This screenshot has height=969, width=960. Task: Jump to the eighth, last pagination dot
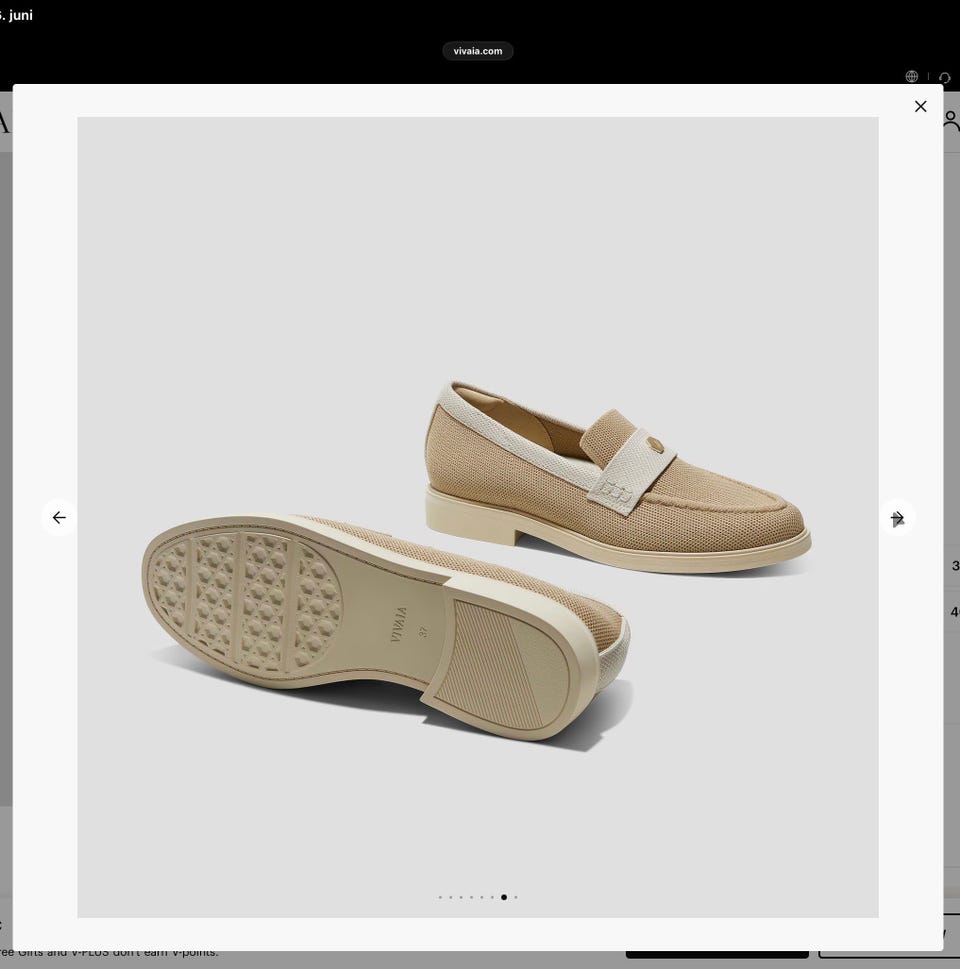[x=516, y=897]
